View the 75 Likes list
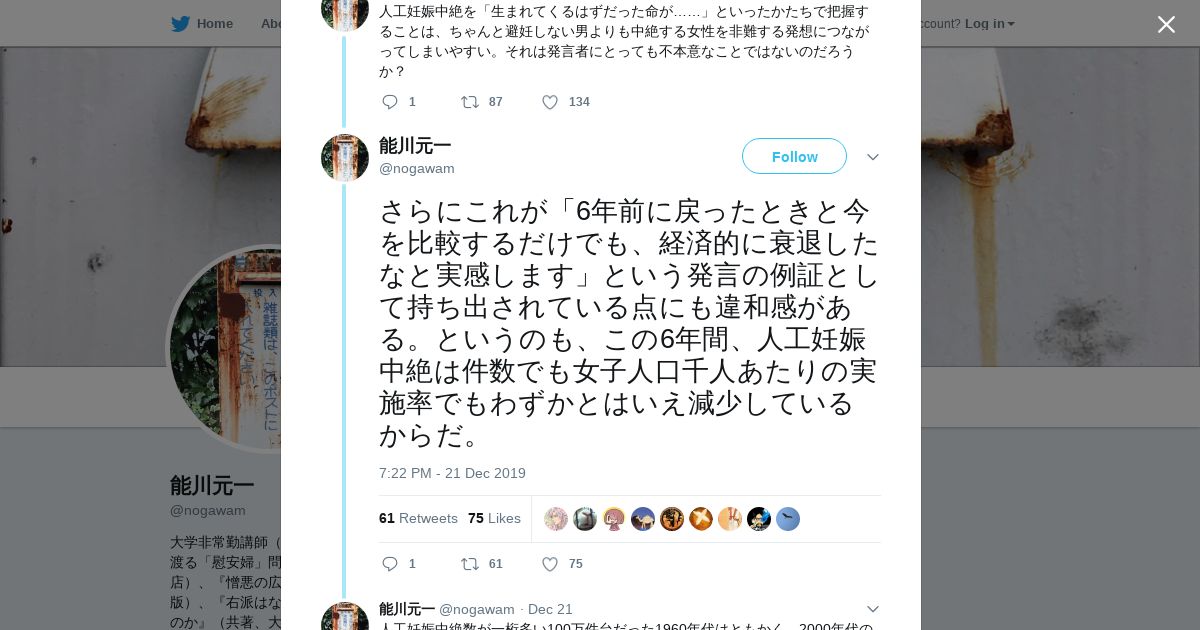 494,518
